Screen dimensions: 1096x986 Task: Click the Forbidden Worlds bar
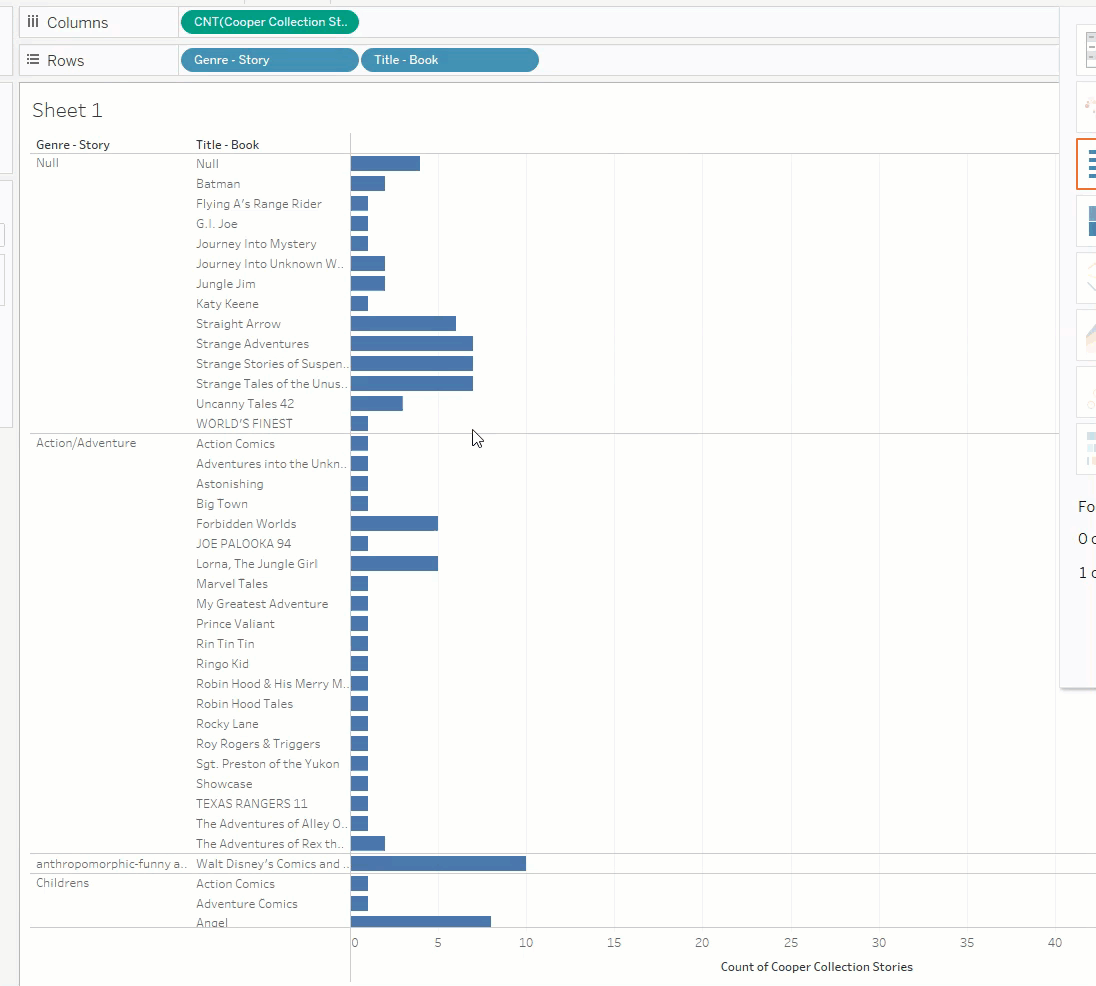(394, 524)
